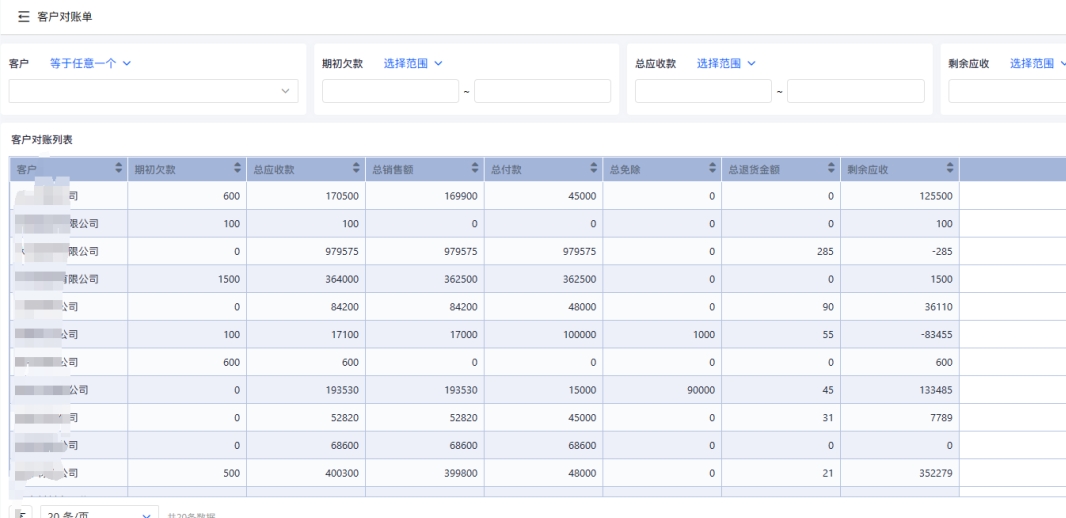Select 总退货金额 column header
The width and height of the screenshot is (1066, 518).
(780, 169)
